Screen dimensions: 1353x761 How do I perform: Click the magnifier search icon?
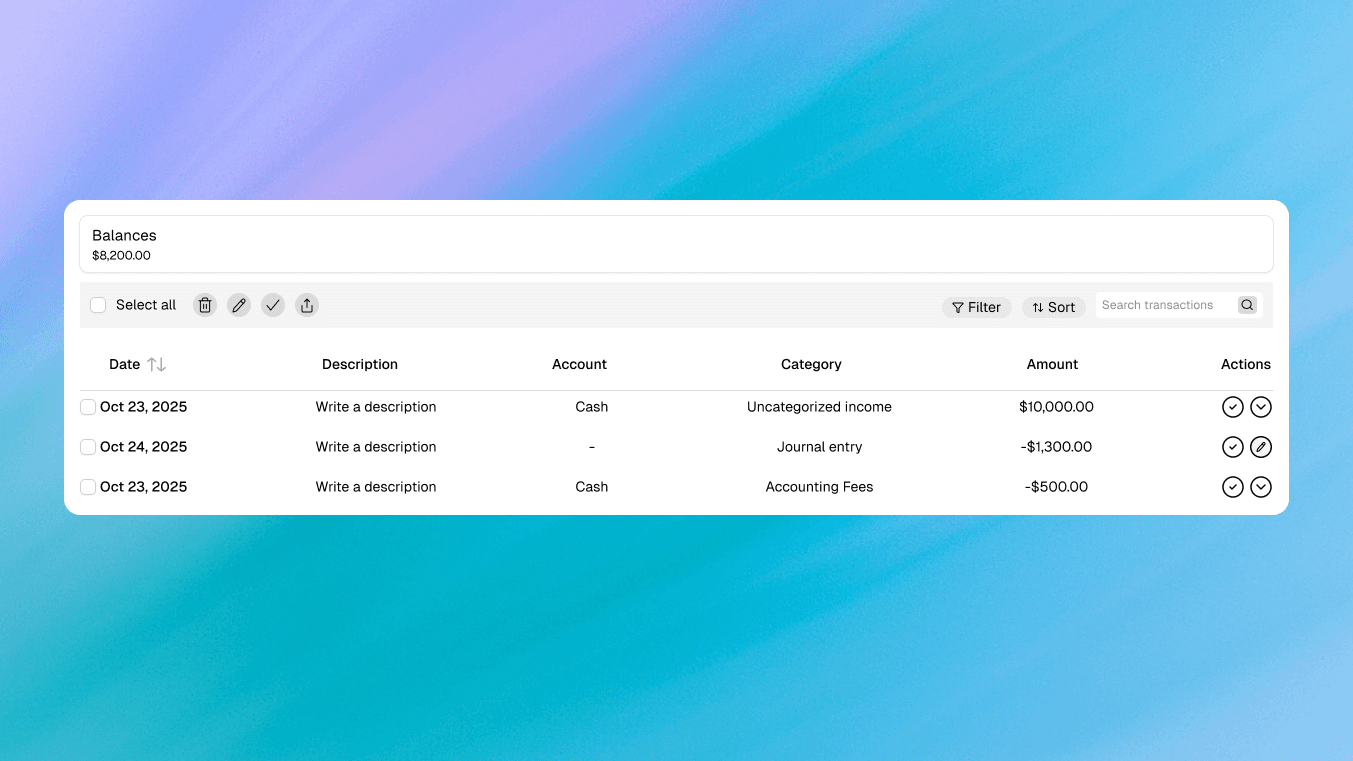point(1247,305)
